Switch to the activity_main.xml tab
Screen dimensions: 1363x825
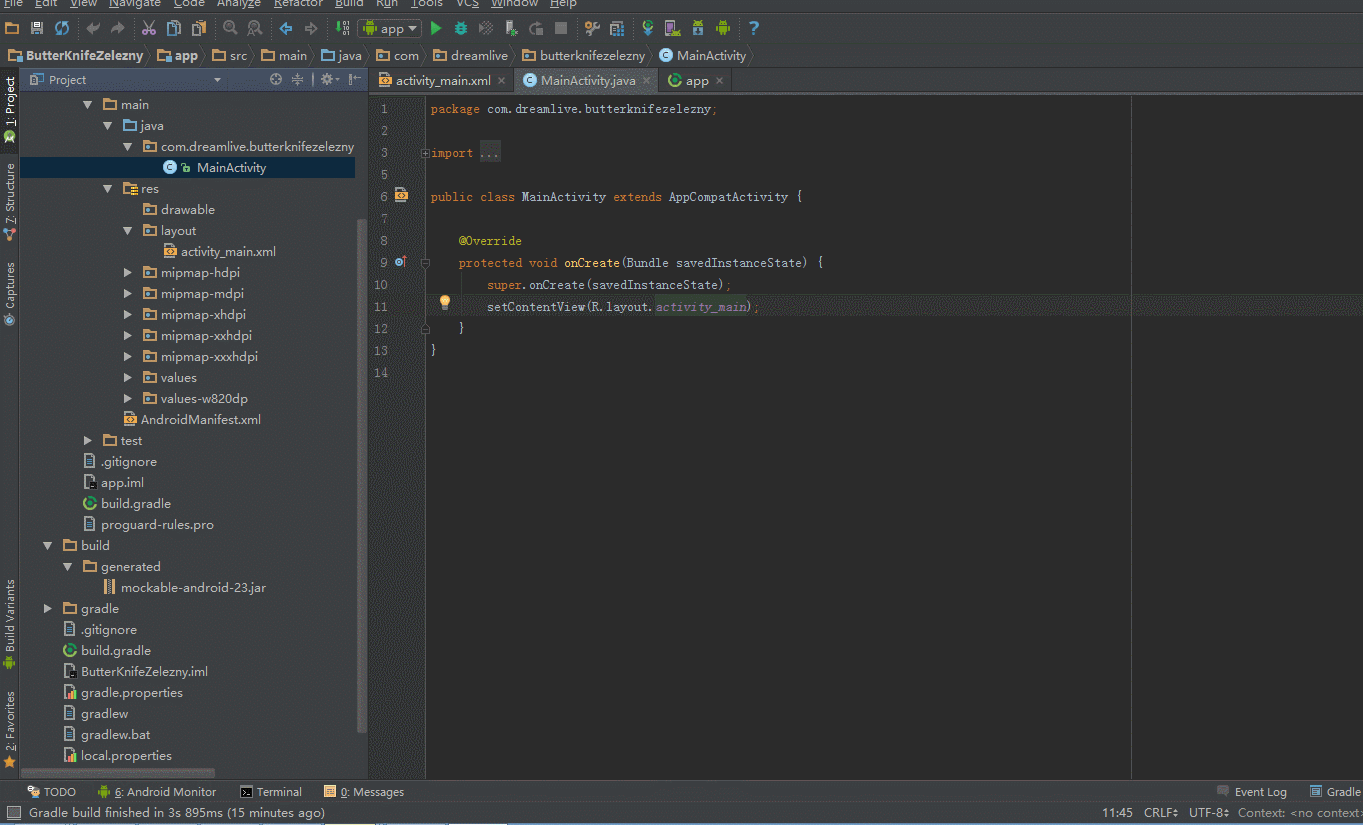(441, 81)
